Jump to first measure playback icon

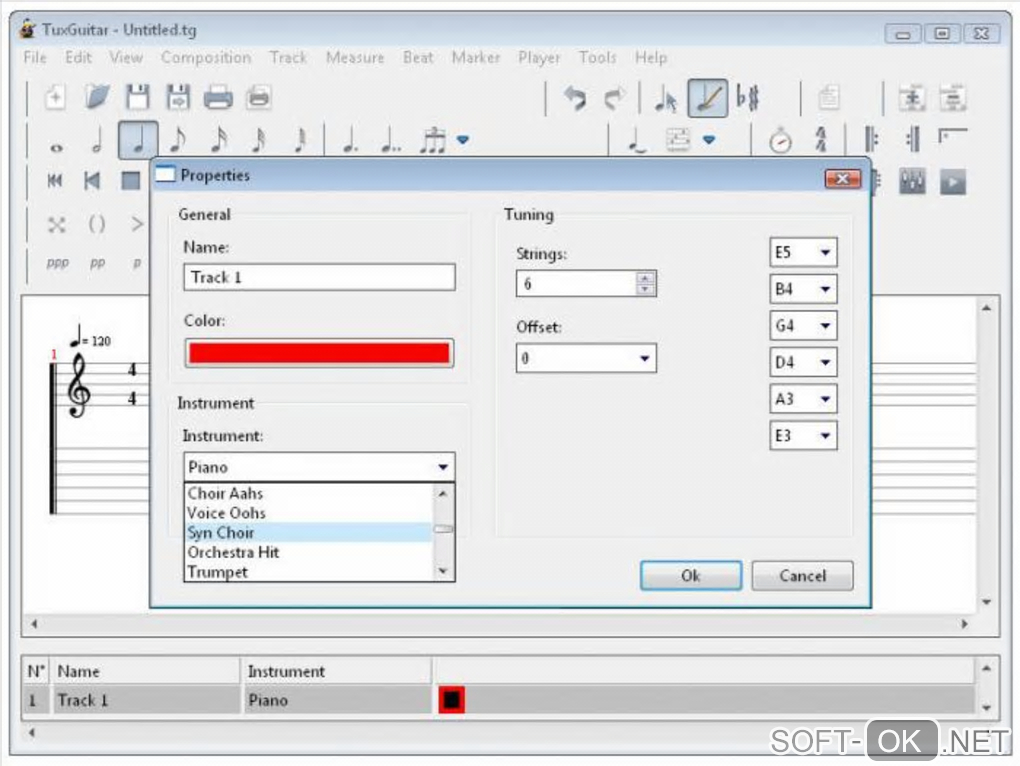click(x=55, y=181)
